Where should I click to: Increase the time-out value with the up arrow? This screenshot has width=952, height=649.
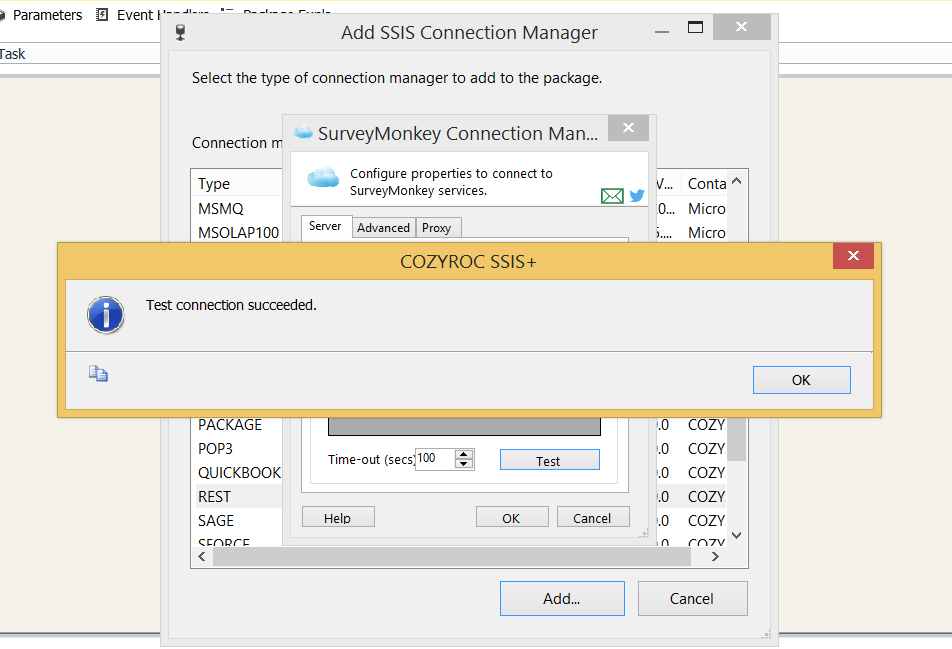(x=464, y=454)
